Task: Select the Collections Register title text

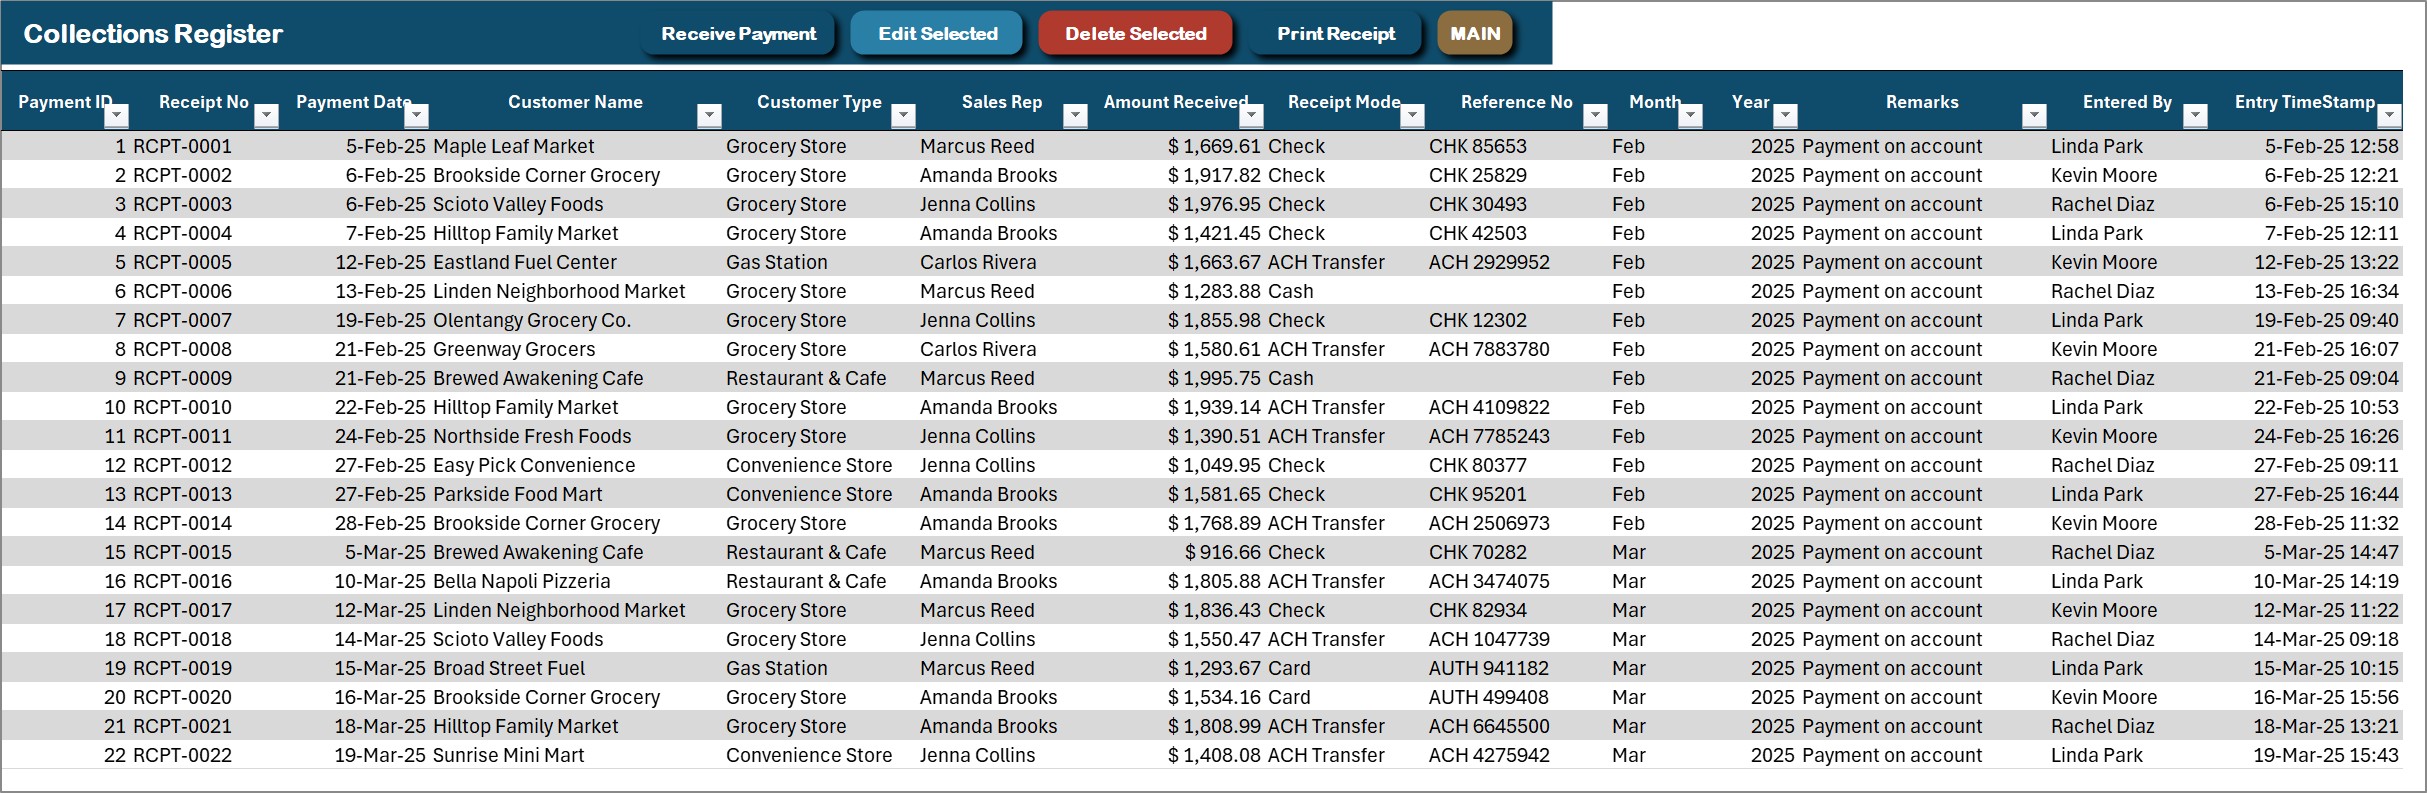Action: pyautogui.click(x=153, y=34)
